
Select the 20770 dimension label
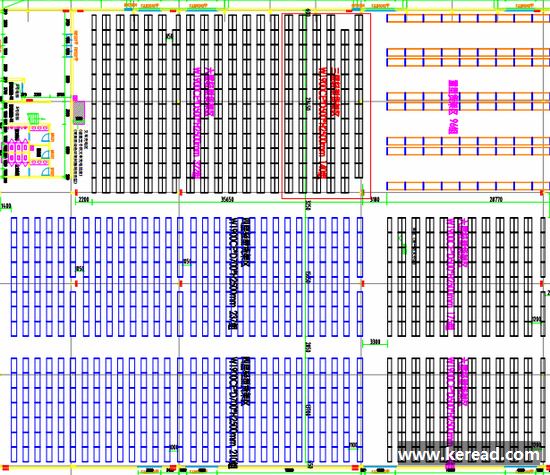point(496,199)
